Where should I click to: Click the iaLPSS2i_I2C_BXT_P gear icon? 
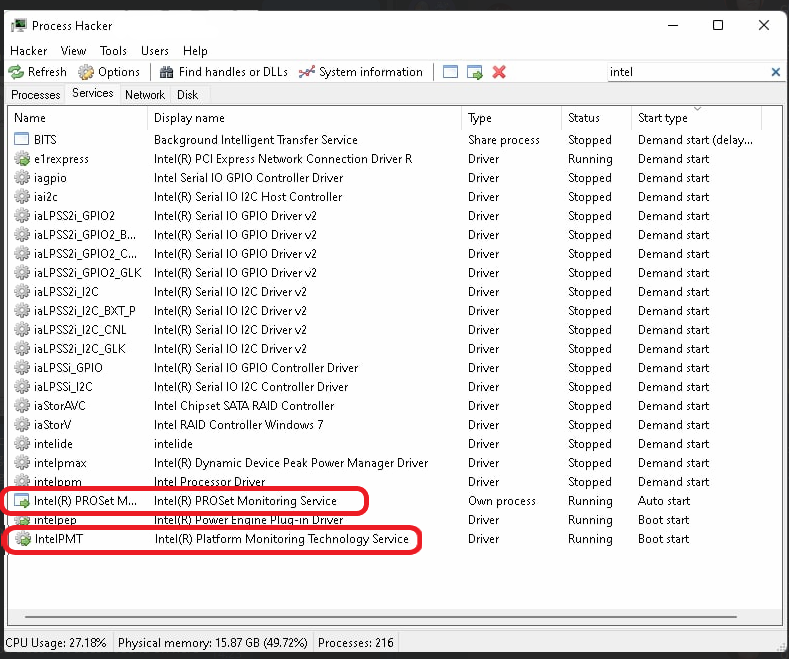[22, 311]
